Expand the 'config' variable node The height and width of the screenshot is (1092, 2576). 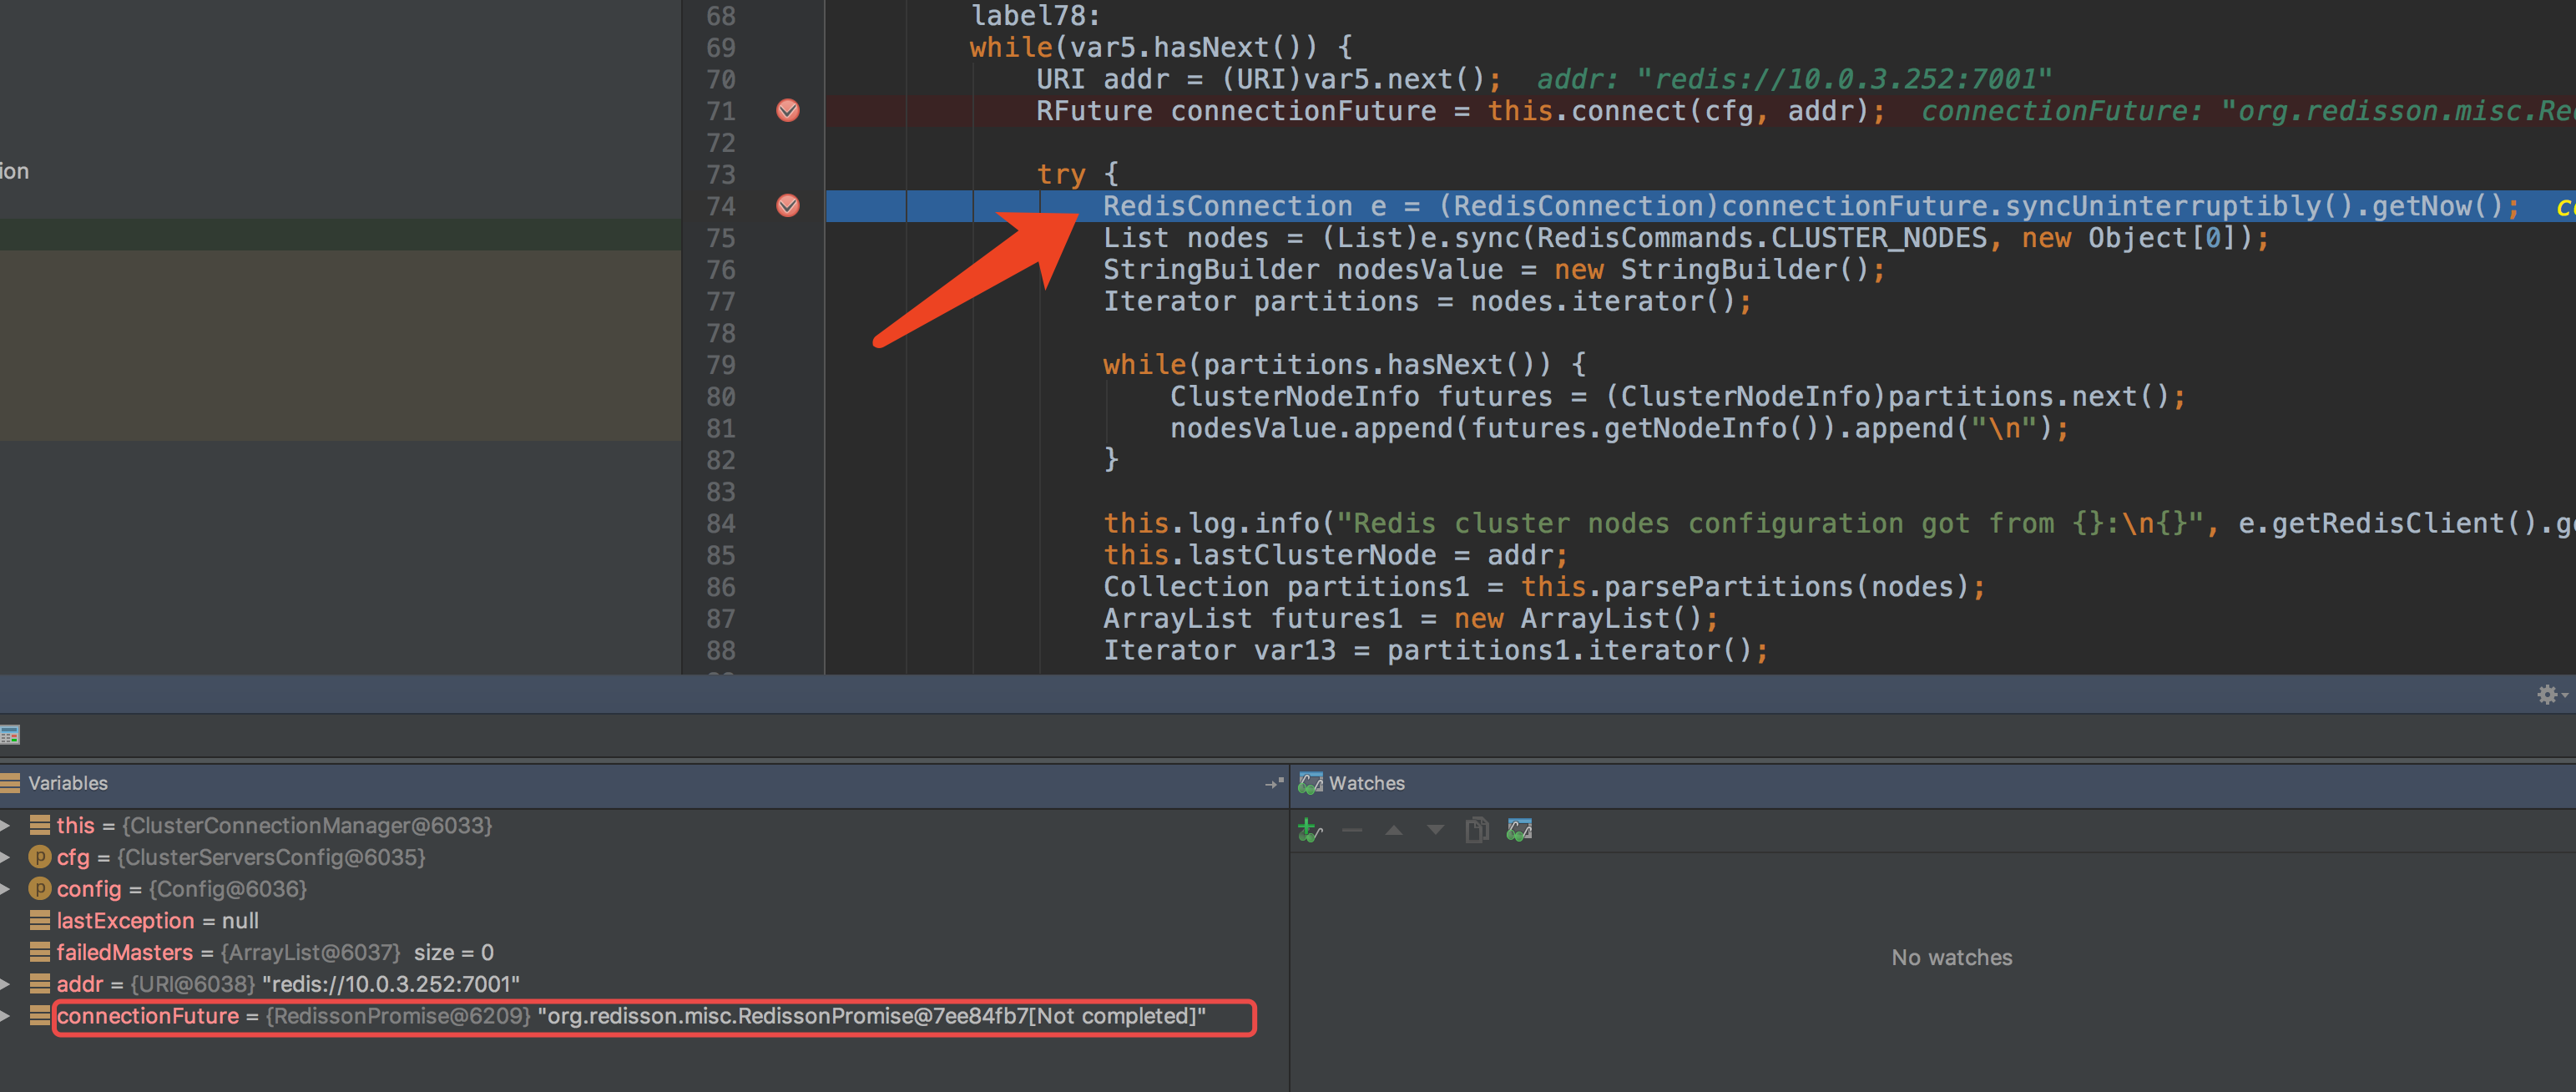coord(6,889)
